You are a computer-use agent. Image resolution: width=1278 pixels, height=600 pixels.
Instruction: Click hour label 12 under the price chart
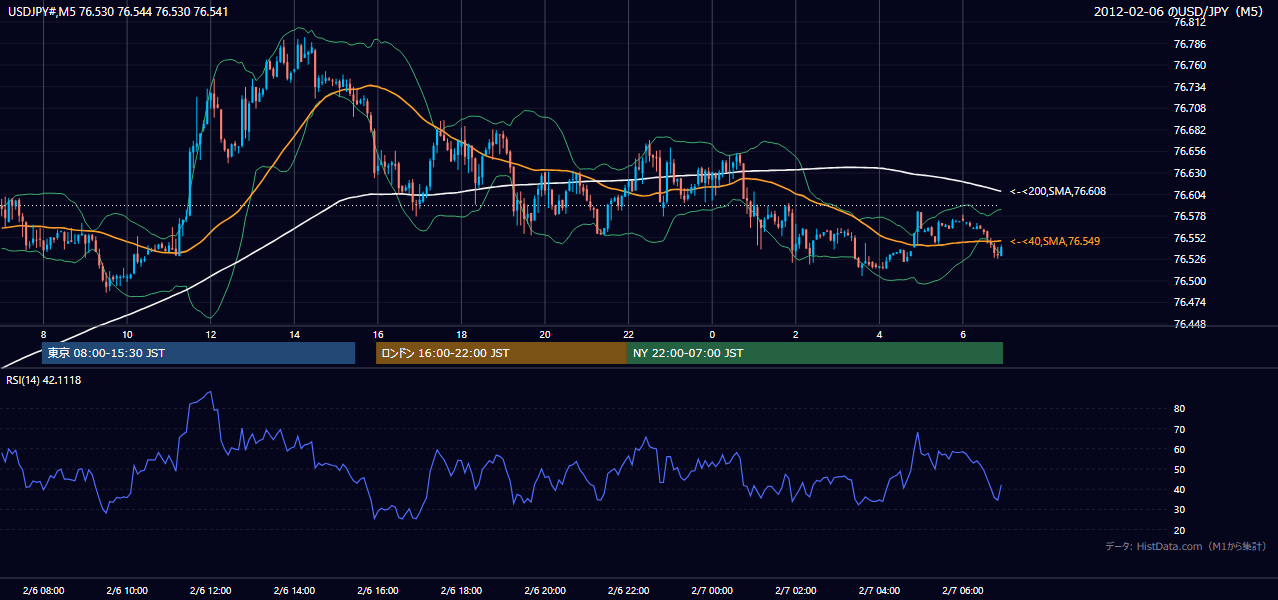coord(211,334)
